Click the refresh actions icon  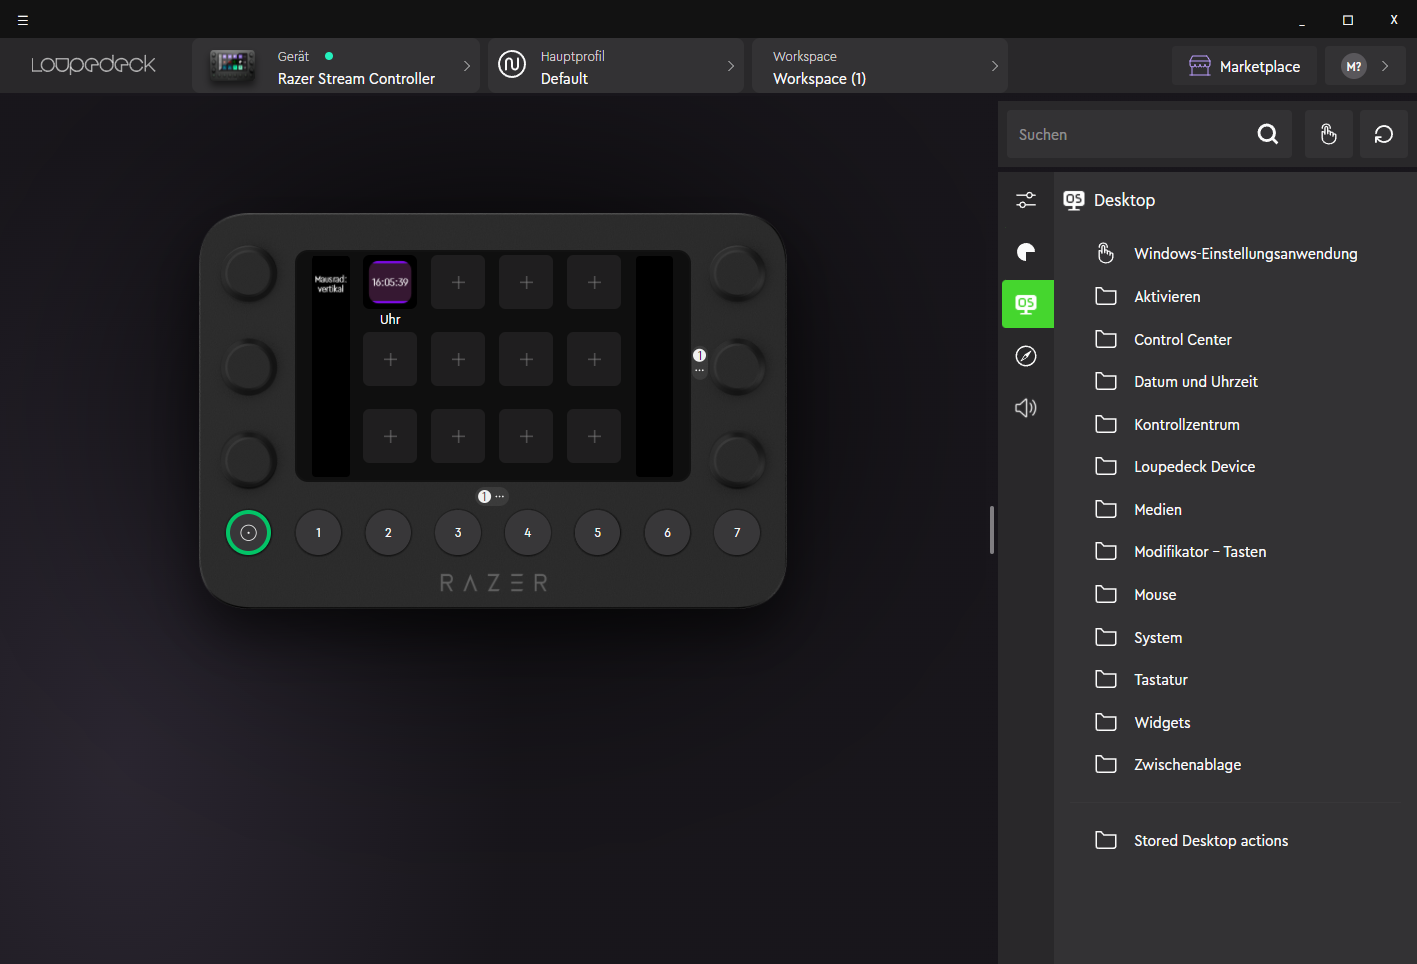(x=1384, y=134)
